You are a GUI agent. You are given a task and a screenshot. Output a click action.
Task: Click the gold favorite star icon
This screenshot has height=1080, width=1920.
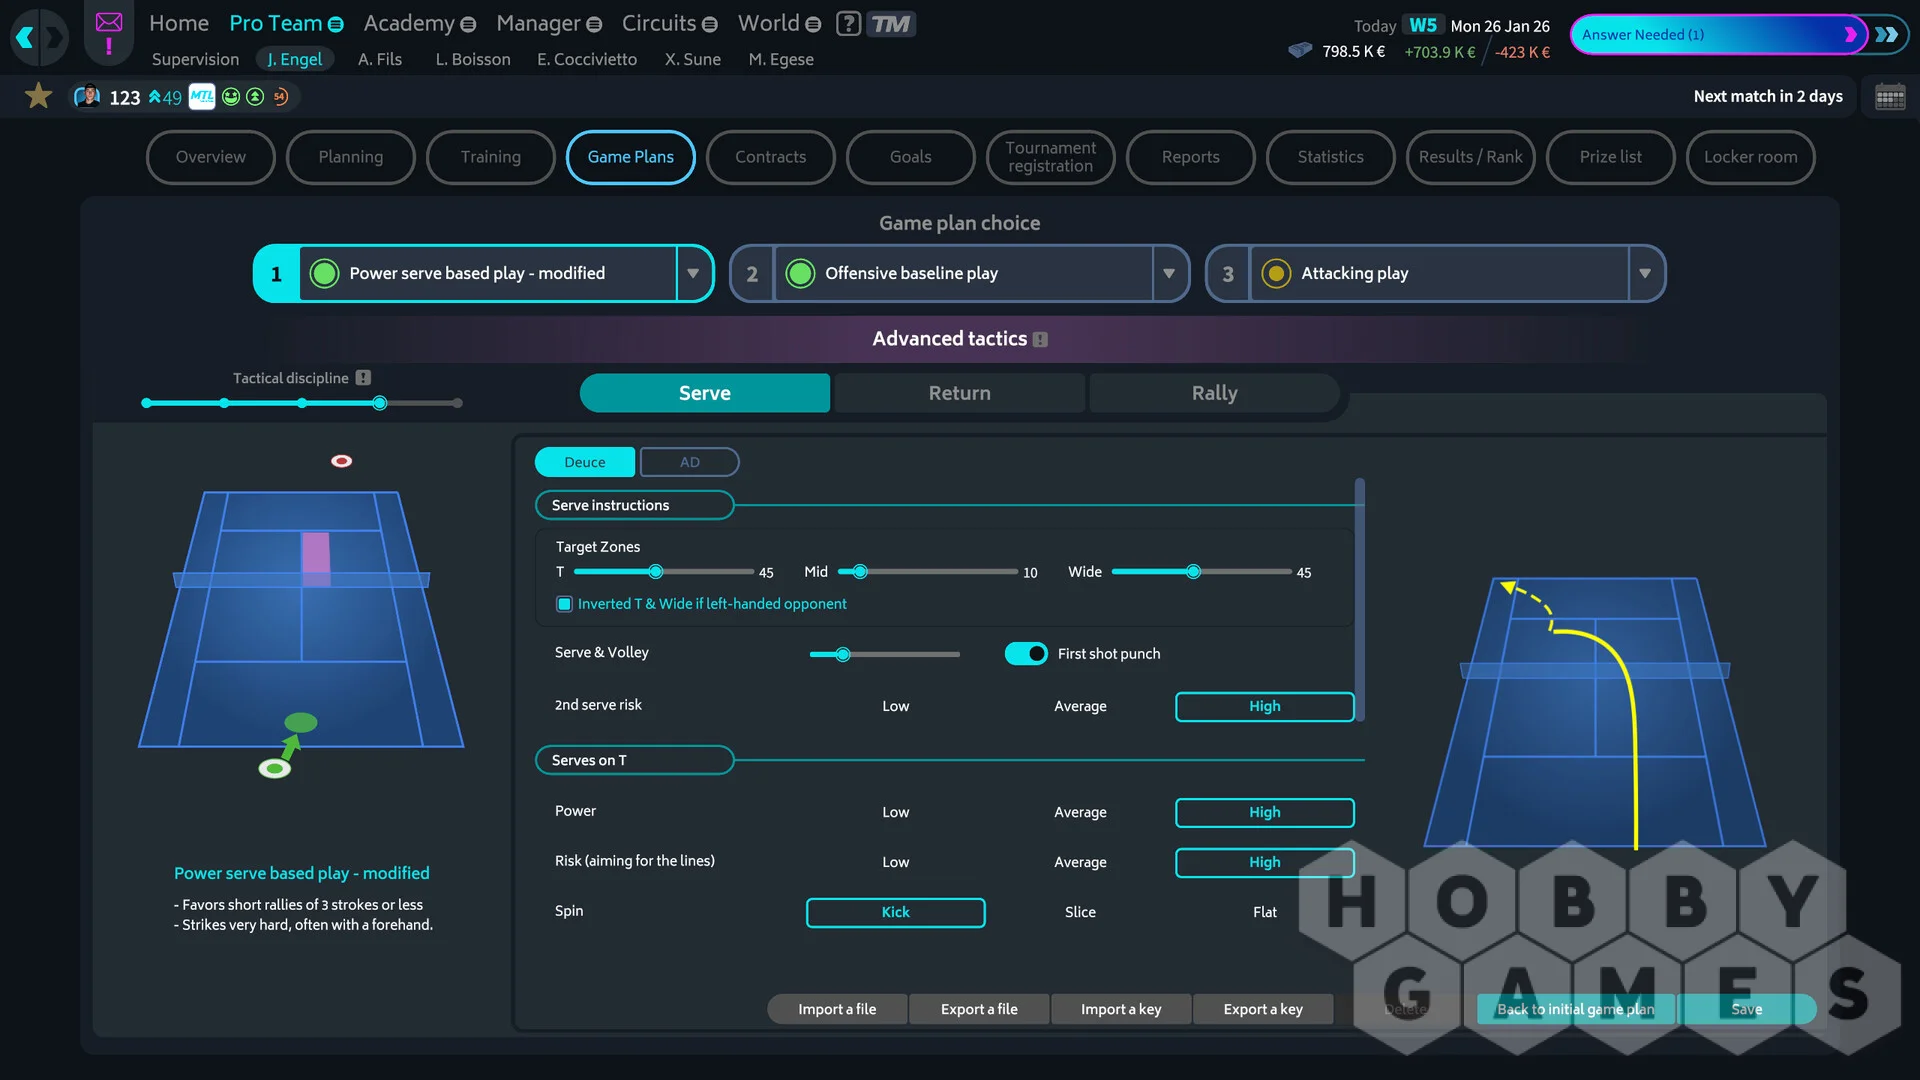(38, 96)
